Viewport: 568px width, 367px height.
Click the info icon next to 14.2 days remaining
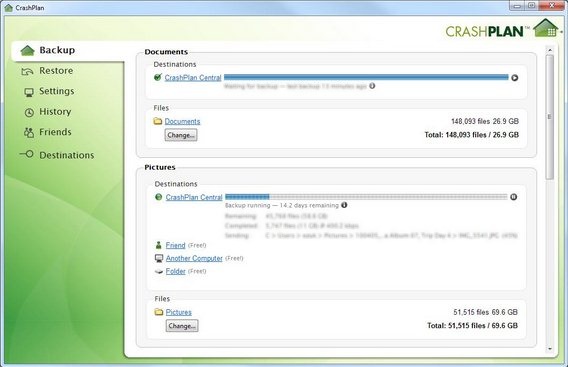344,205
